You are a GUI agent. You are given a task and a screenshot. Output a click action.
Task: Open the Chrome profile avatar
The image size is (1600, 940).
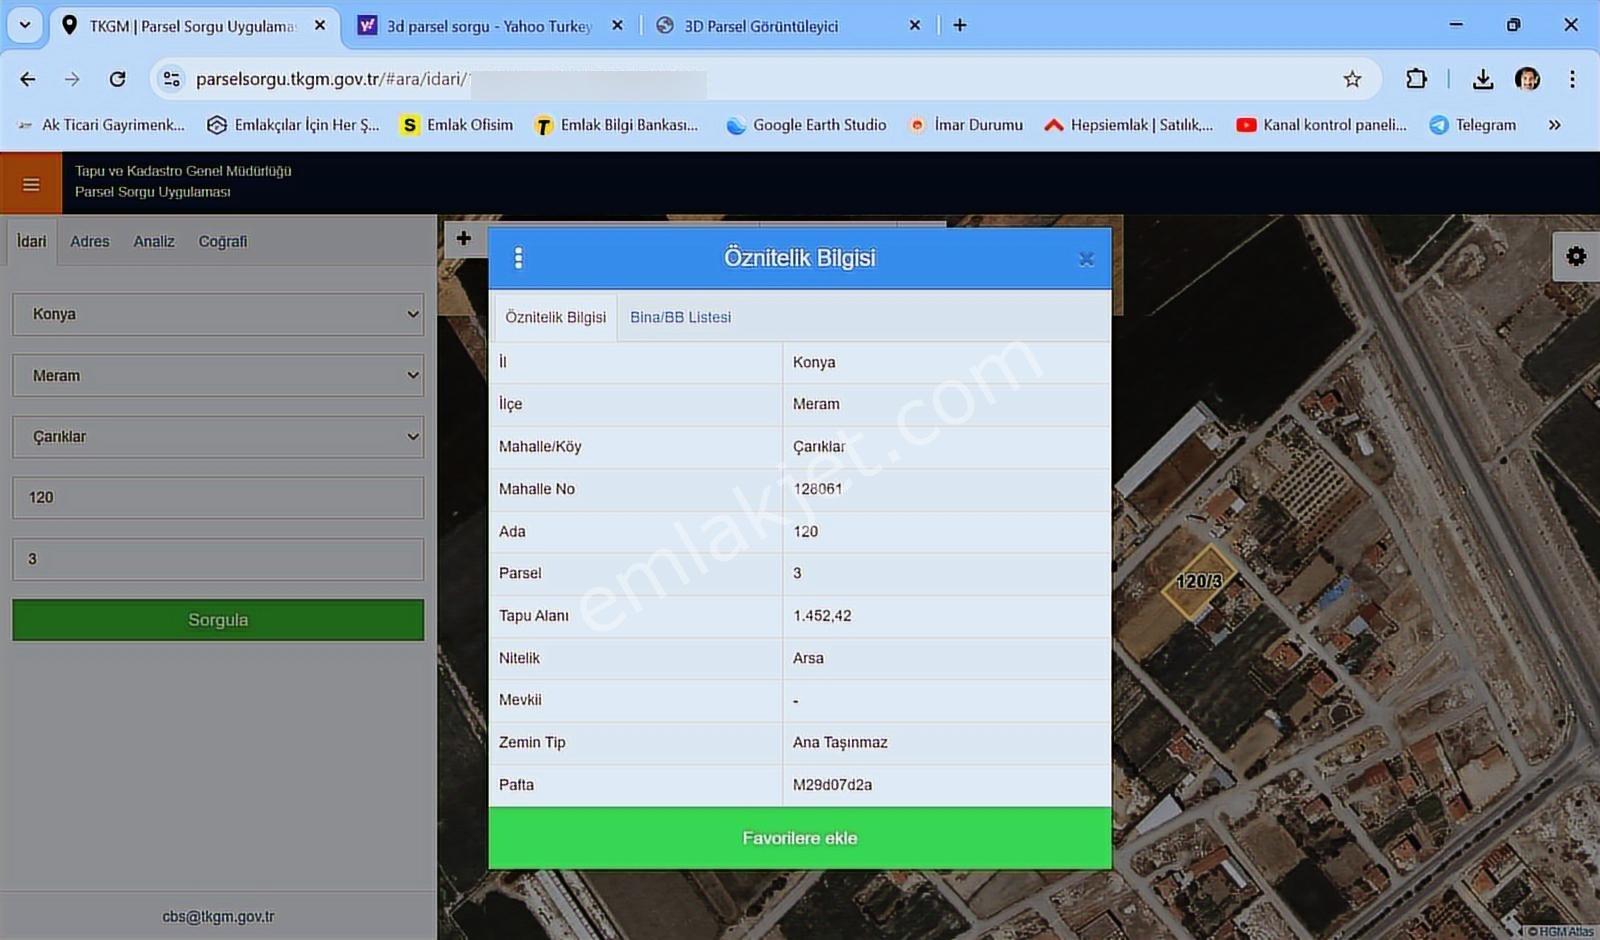click(x=1527, y=79)
